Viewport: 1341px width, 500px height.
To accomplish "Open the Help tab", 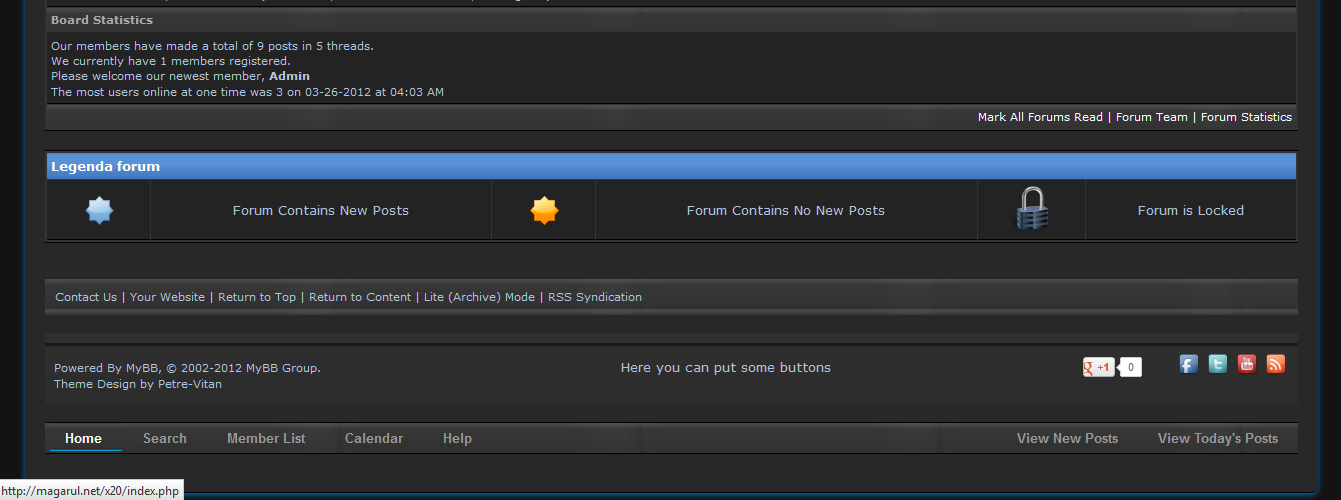I will pos(457,438).
